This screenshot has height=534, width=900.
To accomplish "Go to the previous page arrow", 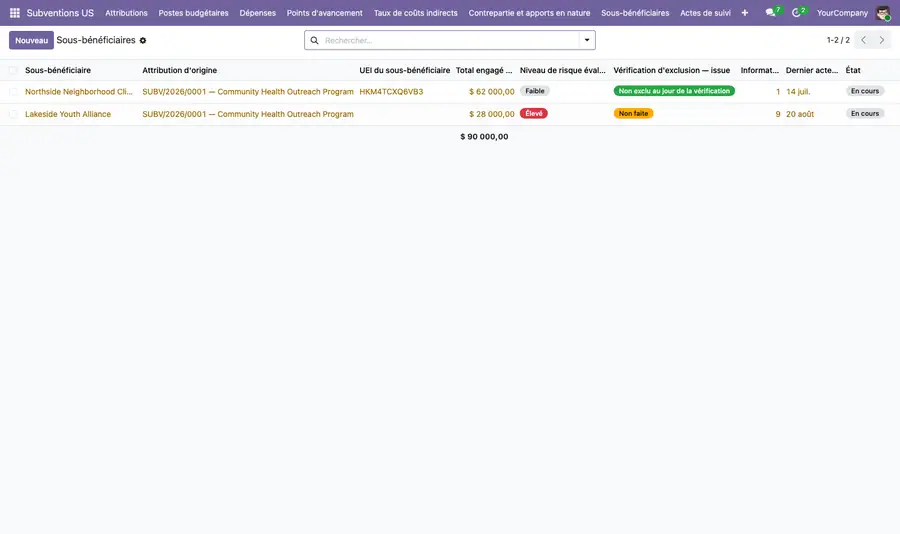I will click(x=863, y=40).
